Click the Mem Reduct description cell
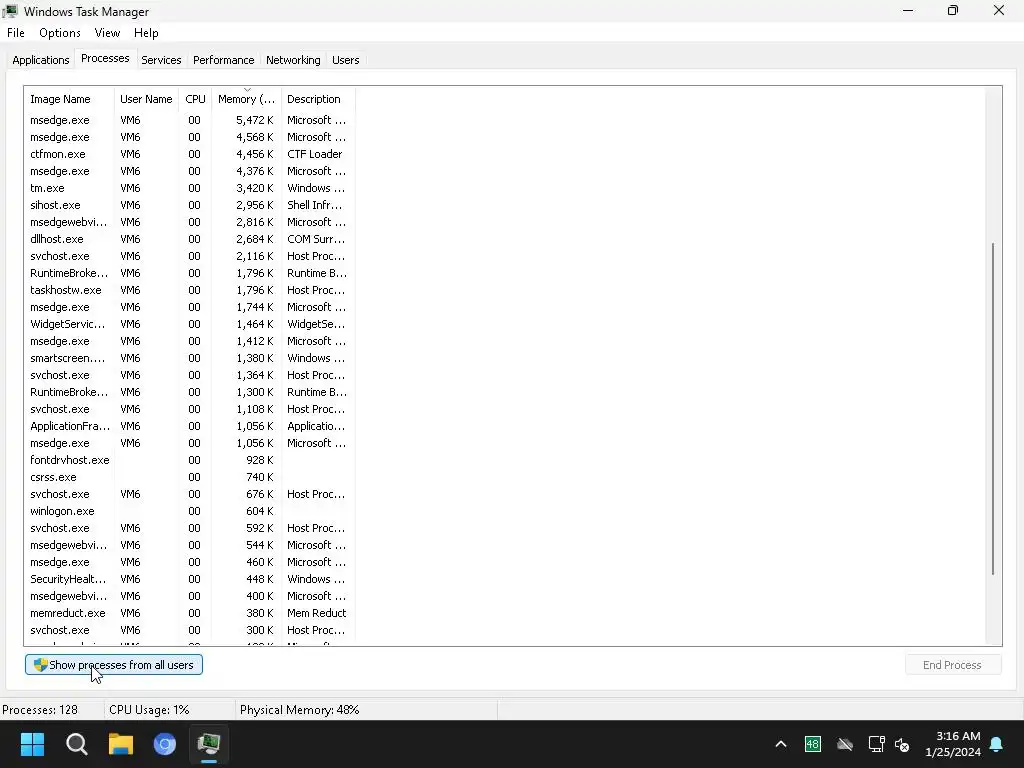This screenshot has width=1024, height=768. click(317, 613)
